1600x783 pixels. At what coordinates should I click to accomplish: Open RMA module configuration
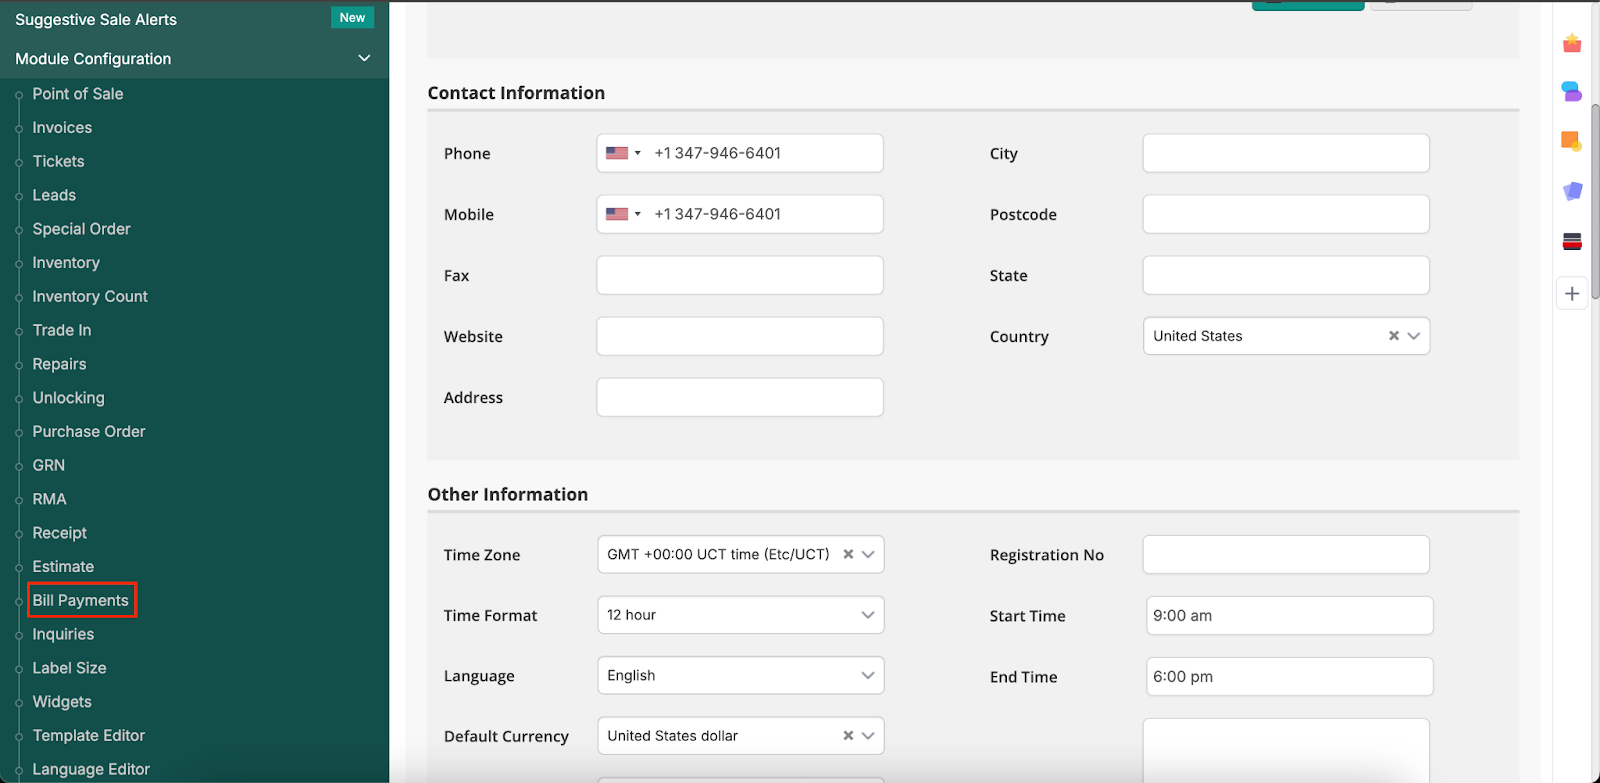[49, 499]
